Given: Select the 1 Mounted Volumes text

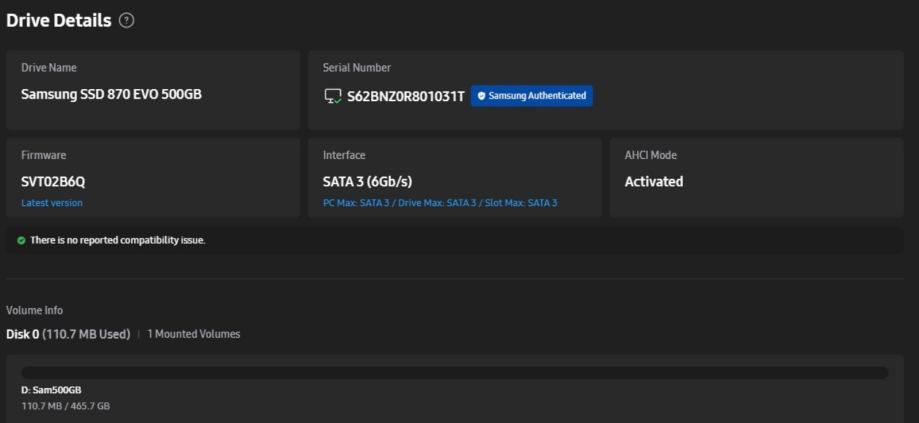Looking at the screenshot, I should (x=193, y=334).
